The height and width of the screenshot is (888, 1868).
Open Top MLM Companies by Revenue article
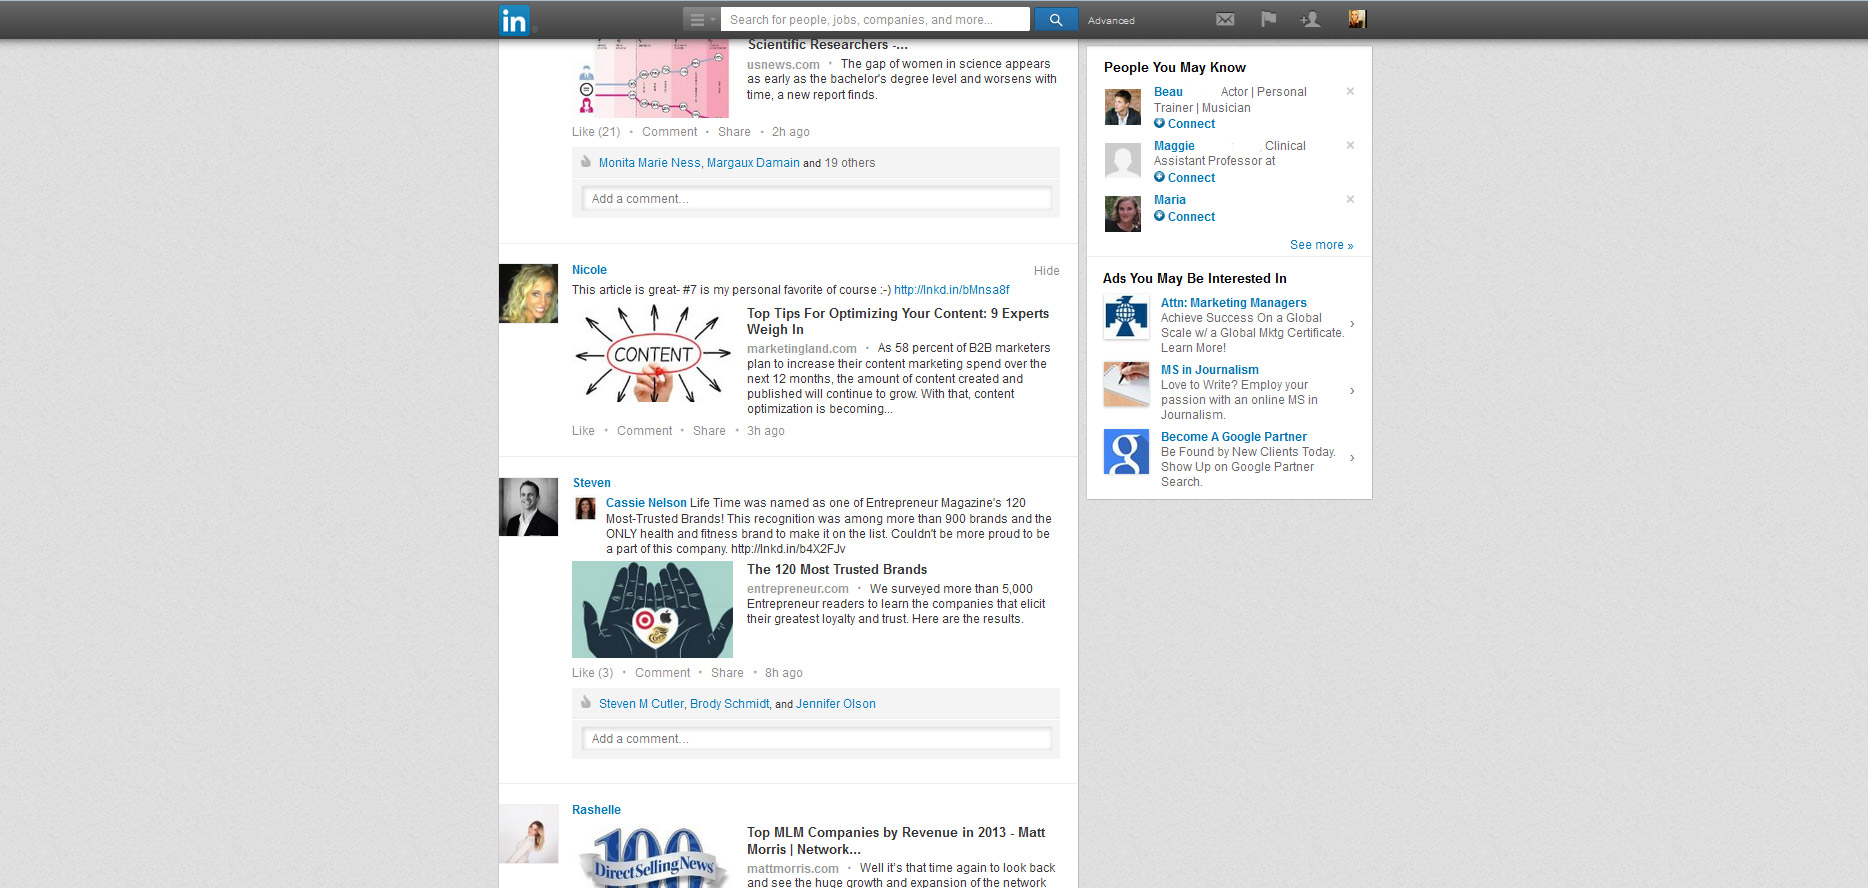pos(896,841)
